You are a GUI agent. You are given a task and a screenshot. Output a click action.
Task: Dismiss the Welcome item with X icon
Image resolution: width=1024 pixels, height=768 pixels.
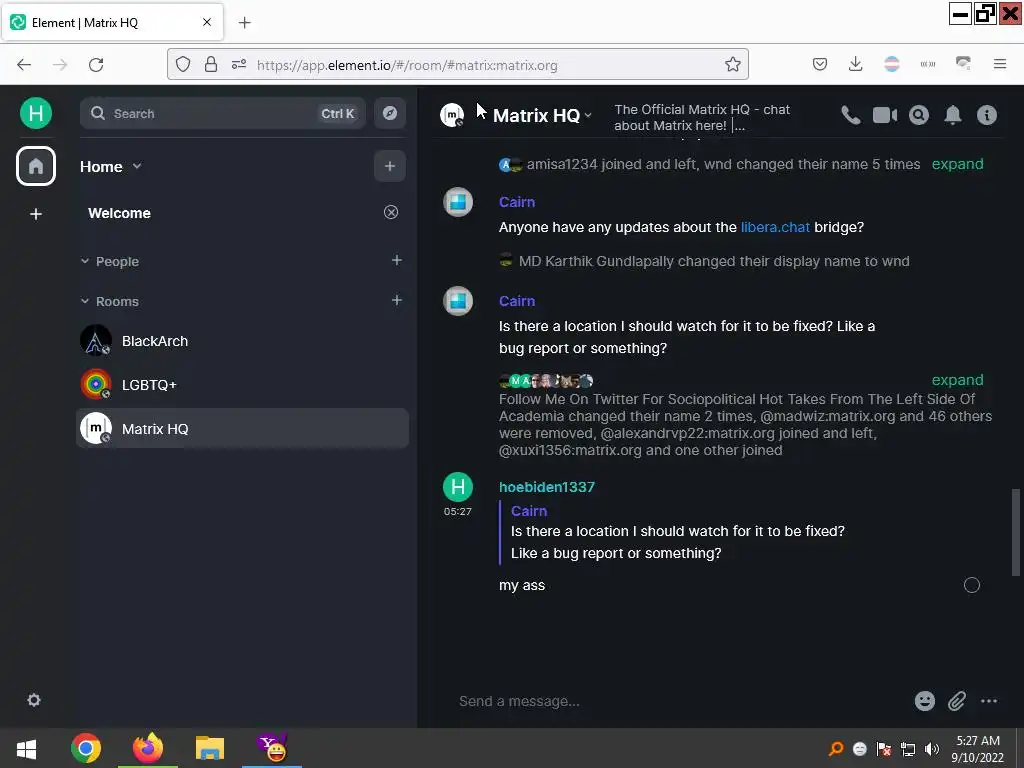[391, 212]
